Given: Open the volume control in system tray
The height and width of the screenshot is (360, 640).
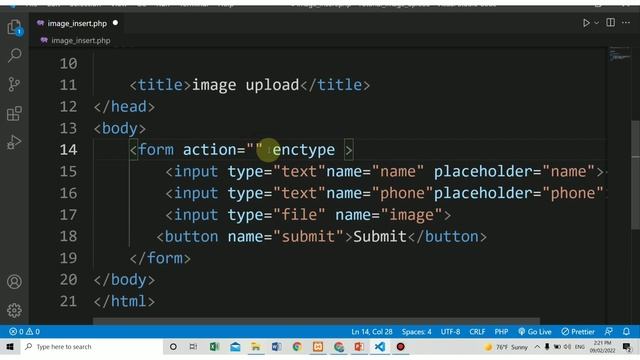Looking at the screenshot, I should pos(567,347).
